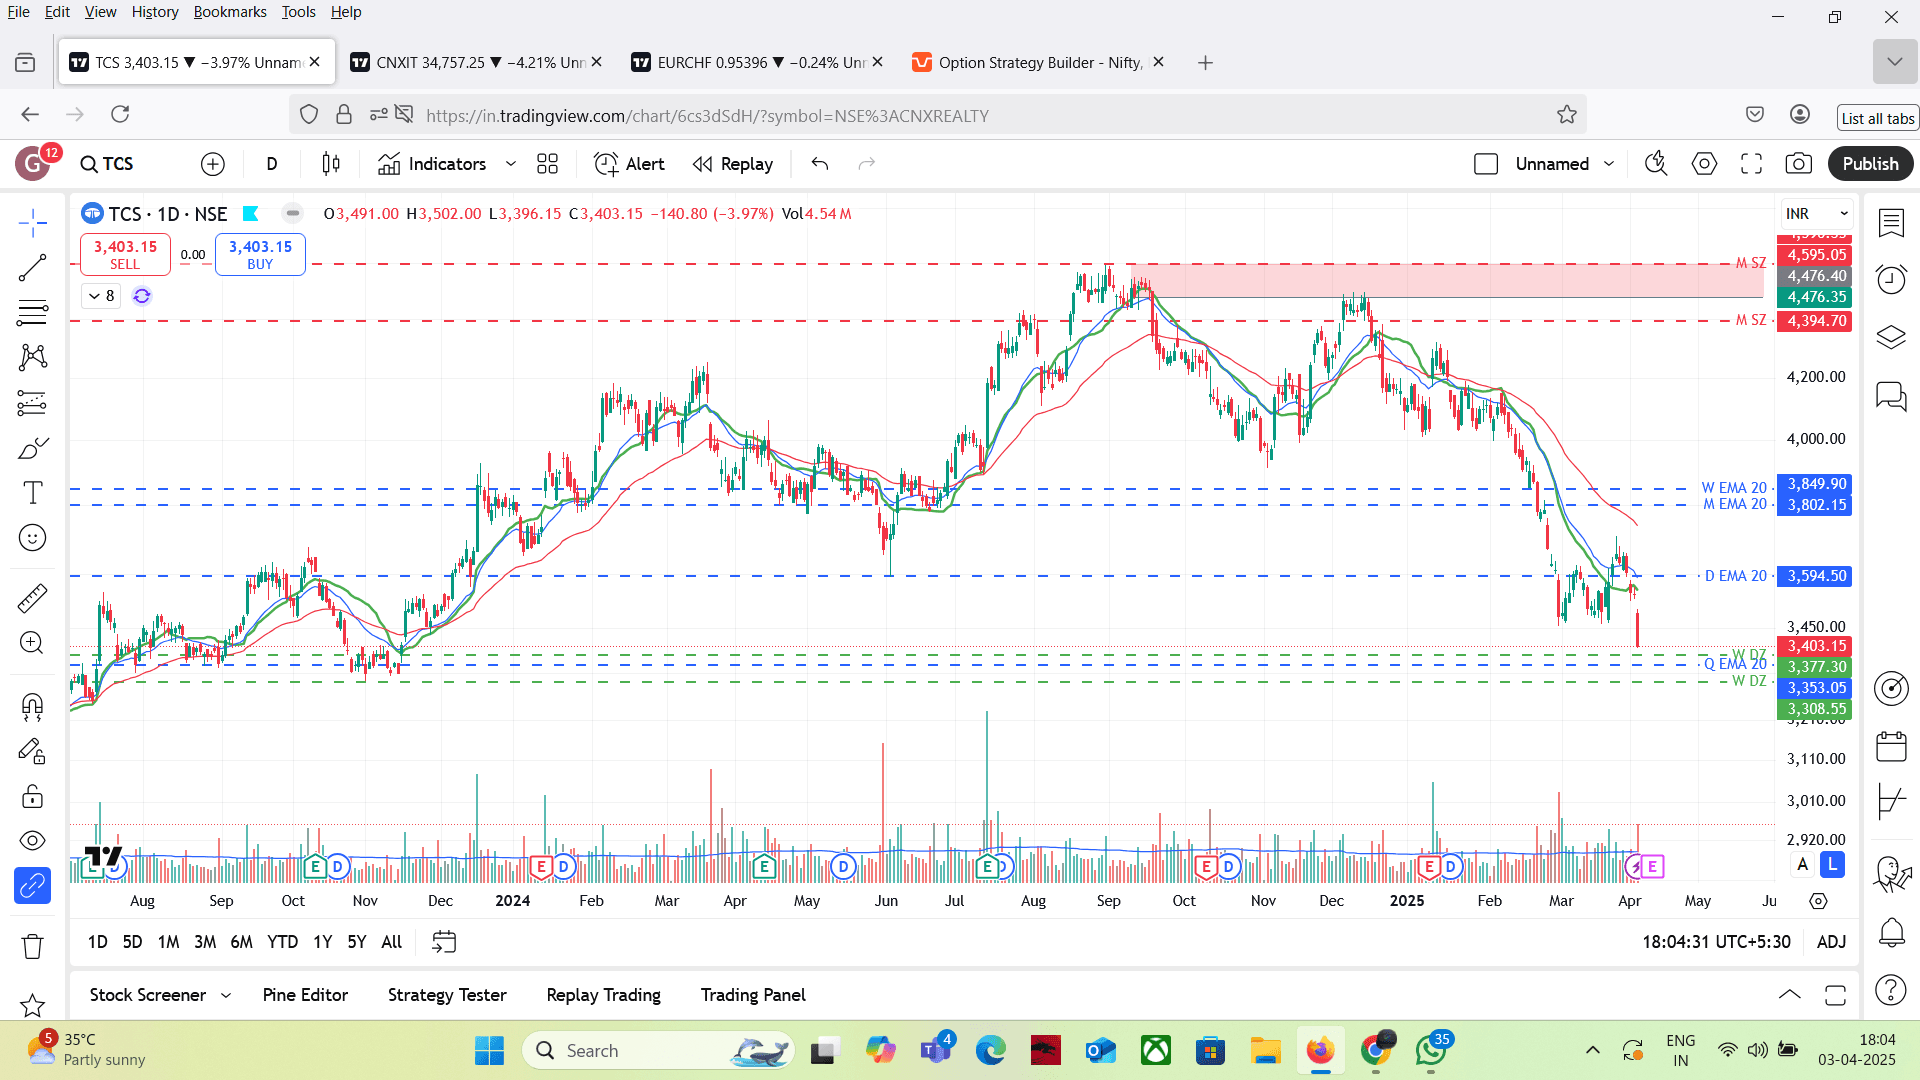This screenshot has width=1920, height=1080.
Task: Collapse the bottom panel with up chevron
Action: (x=1790, y=995)
